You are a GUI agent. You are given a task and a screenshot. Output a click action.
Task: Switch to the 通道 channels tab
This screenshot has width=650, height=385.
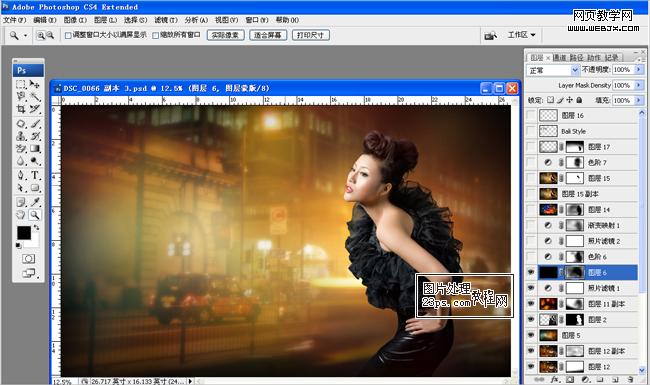(x=559, y=58)
